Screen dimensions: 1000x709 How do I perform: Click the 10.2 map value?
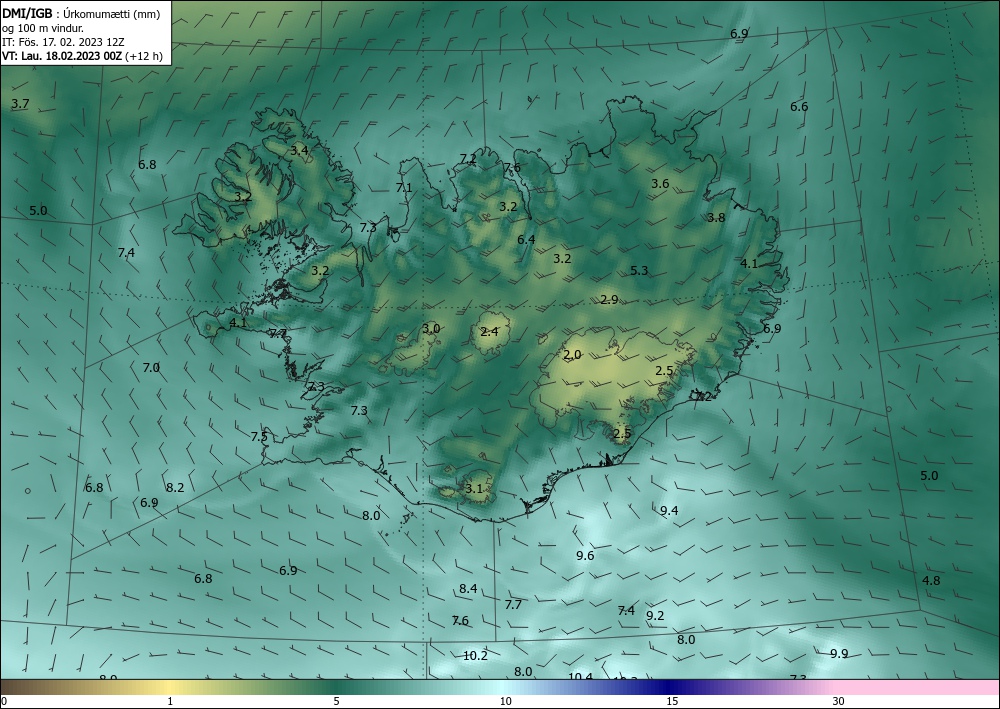point(475,655)
